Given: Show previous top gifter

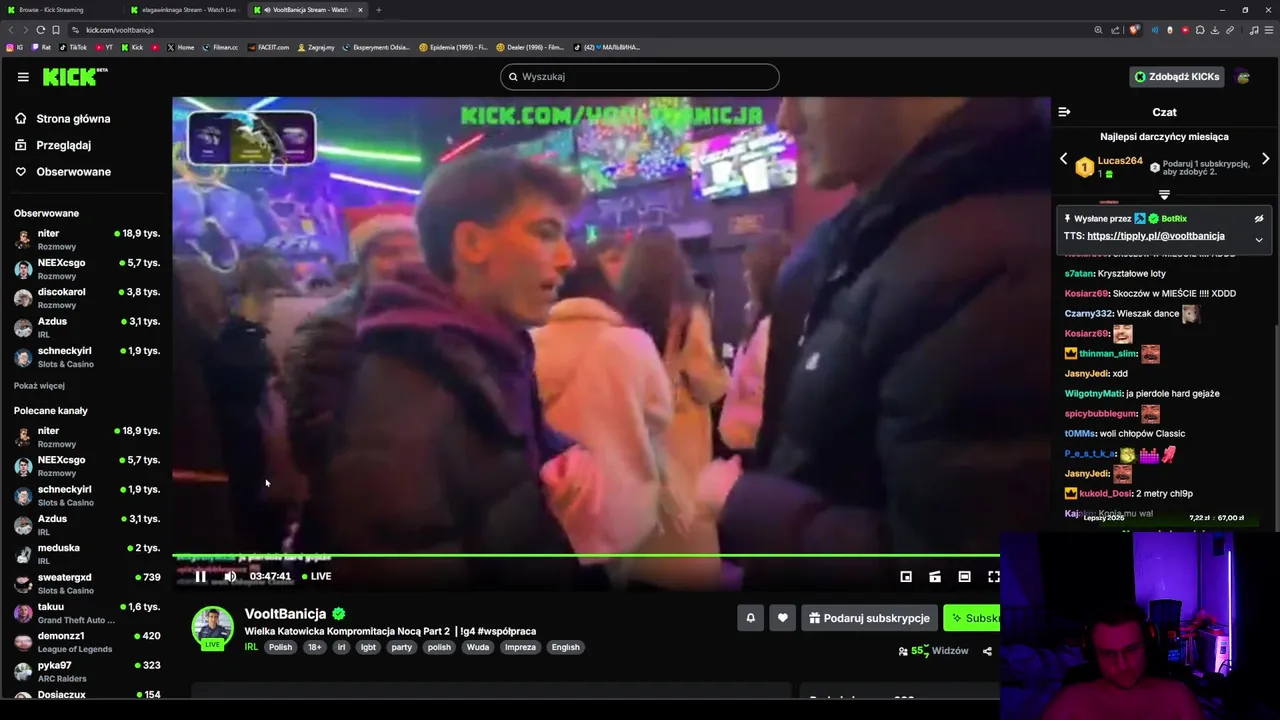Looking at the screenshot, I should click(1063, 159).
